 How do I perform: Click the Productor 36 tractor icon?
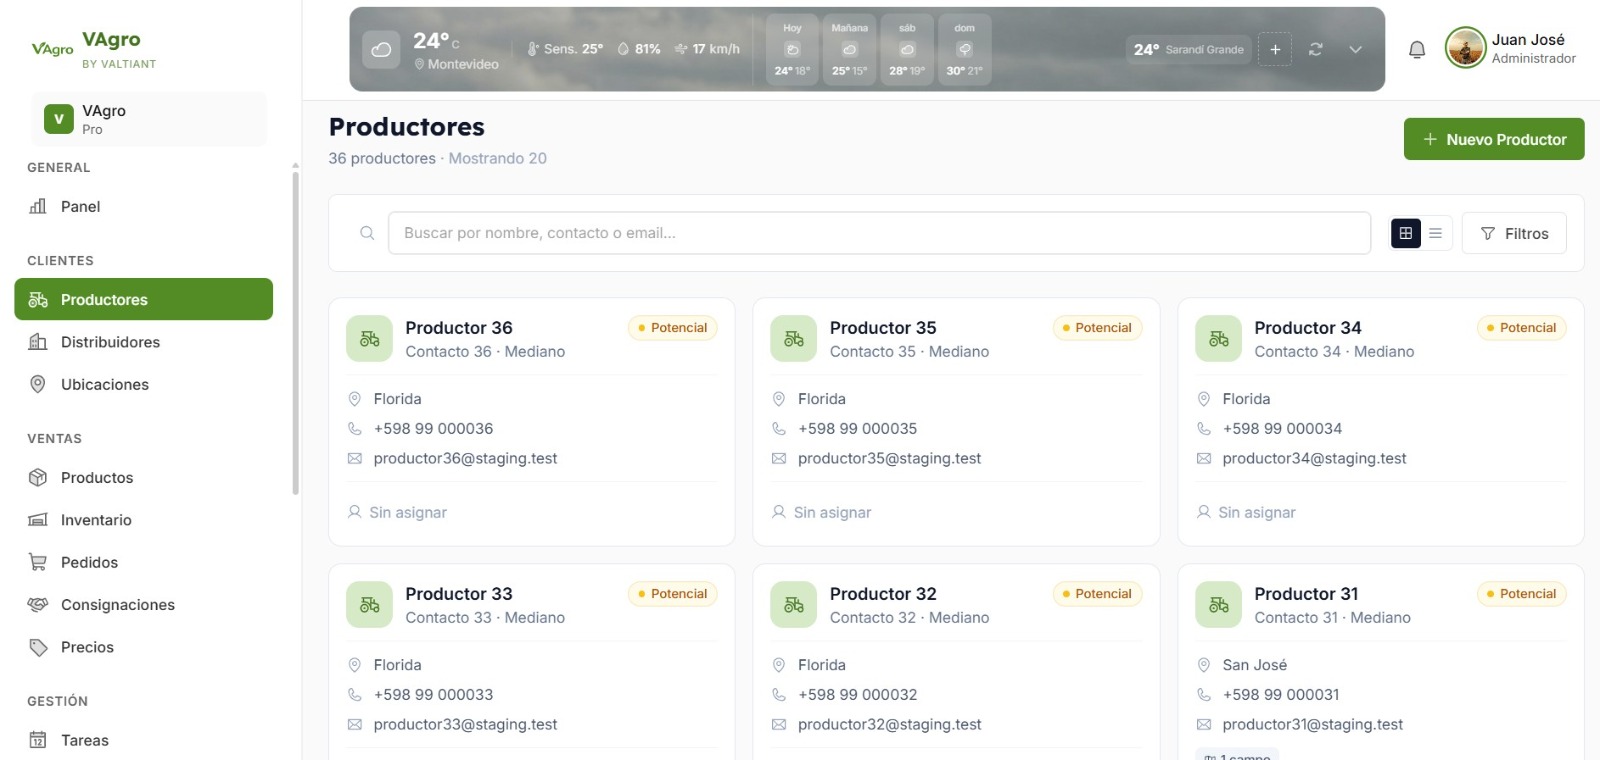pos(369,339)
